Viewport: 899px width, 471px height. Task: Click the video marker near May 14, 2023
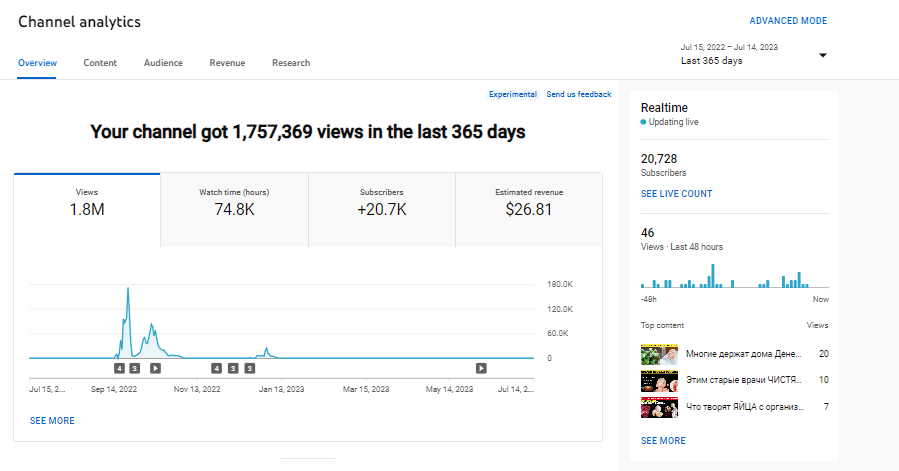coord(481,368)
